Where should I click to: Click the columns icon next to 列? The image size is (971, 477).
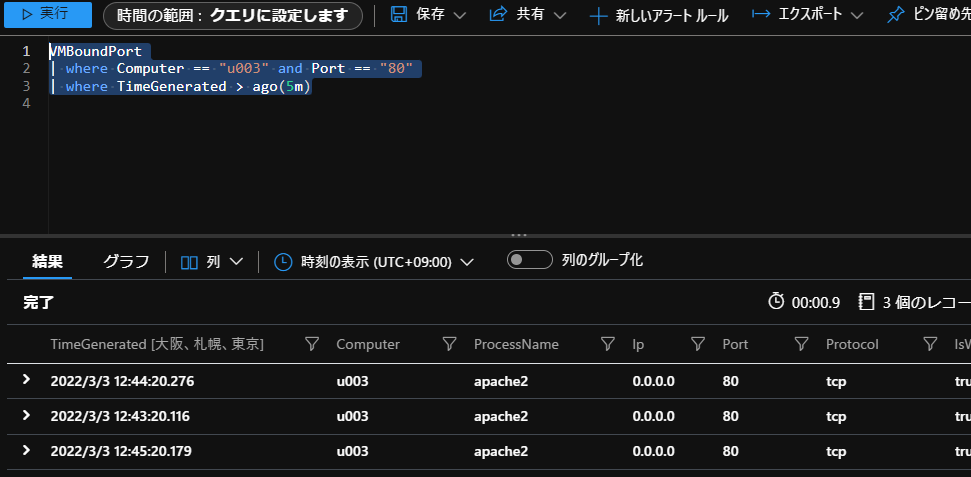point(189,262)
